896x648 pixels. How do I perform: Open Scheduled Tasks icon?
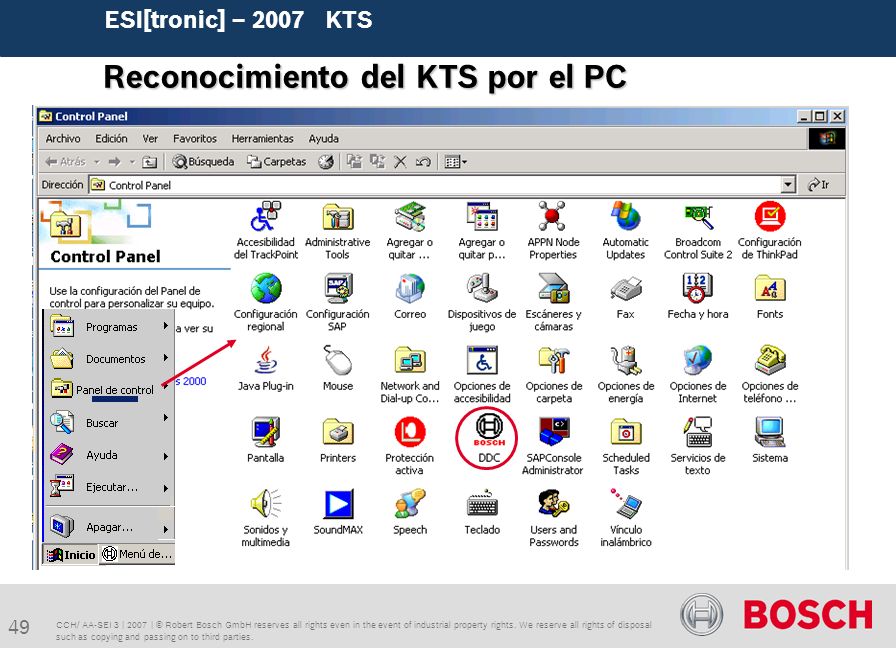click(625, 432)
